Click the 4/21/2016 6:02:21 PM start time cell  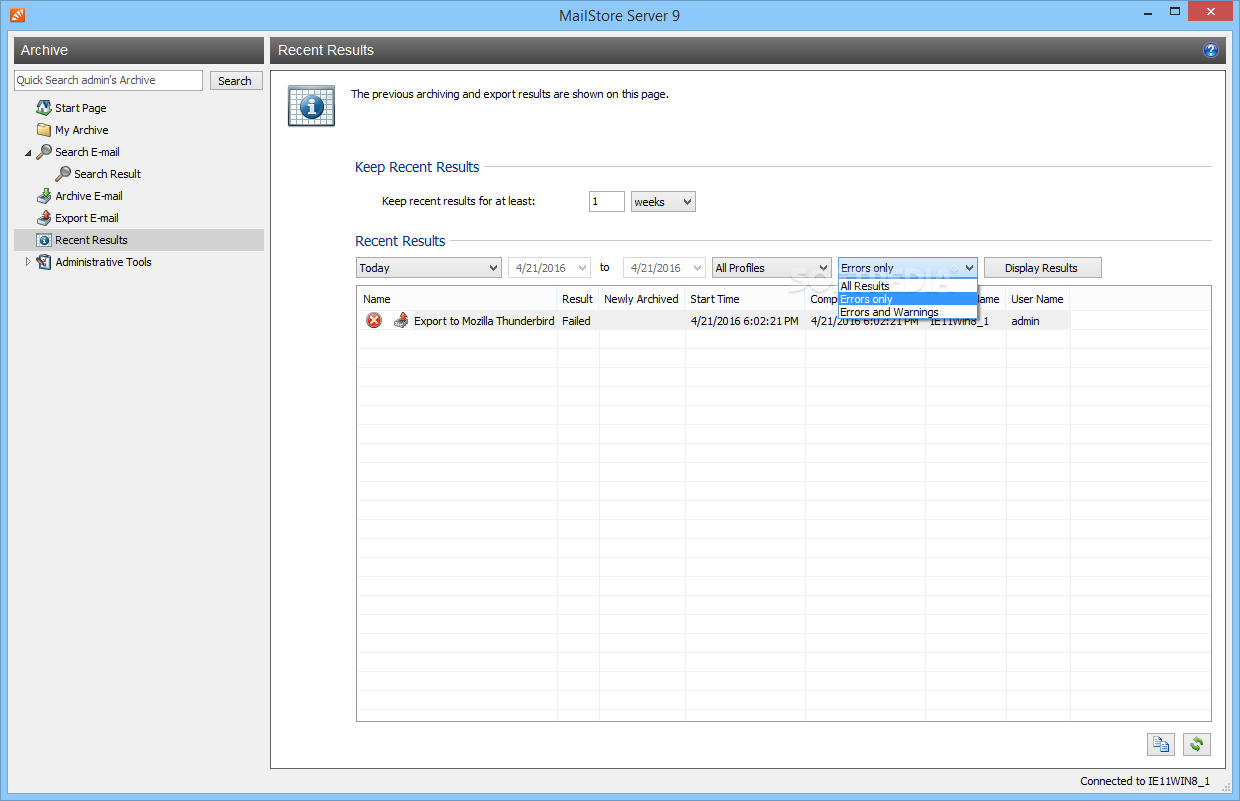pyautogui.click(x=745, y=321)
